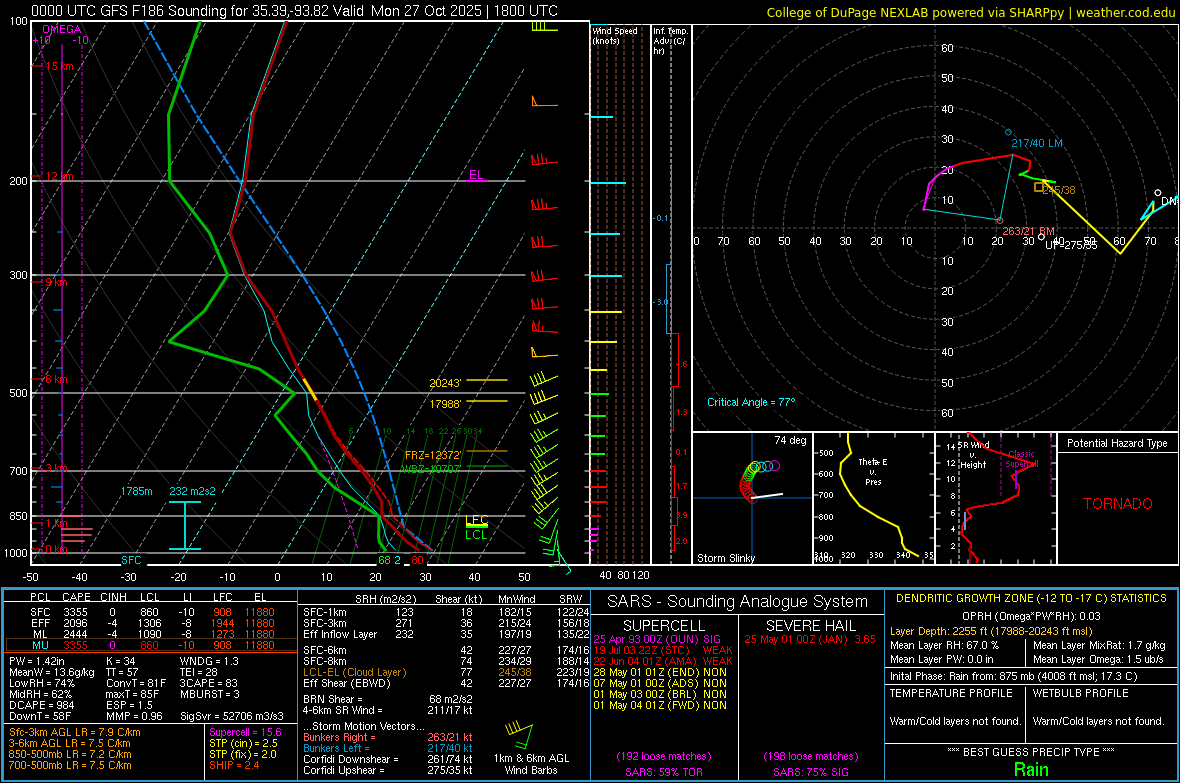The width and height of the screenshot is (1180, 783).
Task: Click 'OPRH (Omega*PW*RH): 0.03' value
Action: [x=1031, y=616]
